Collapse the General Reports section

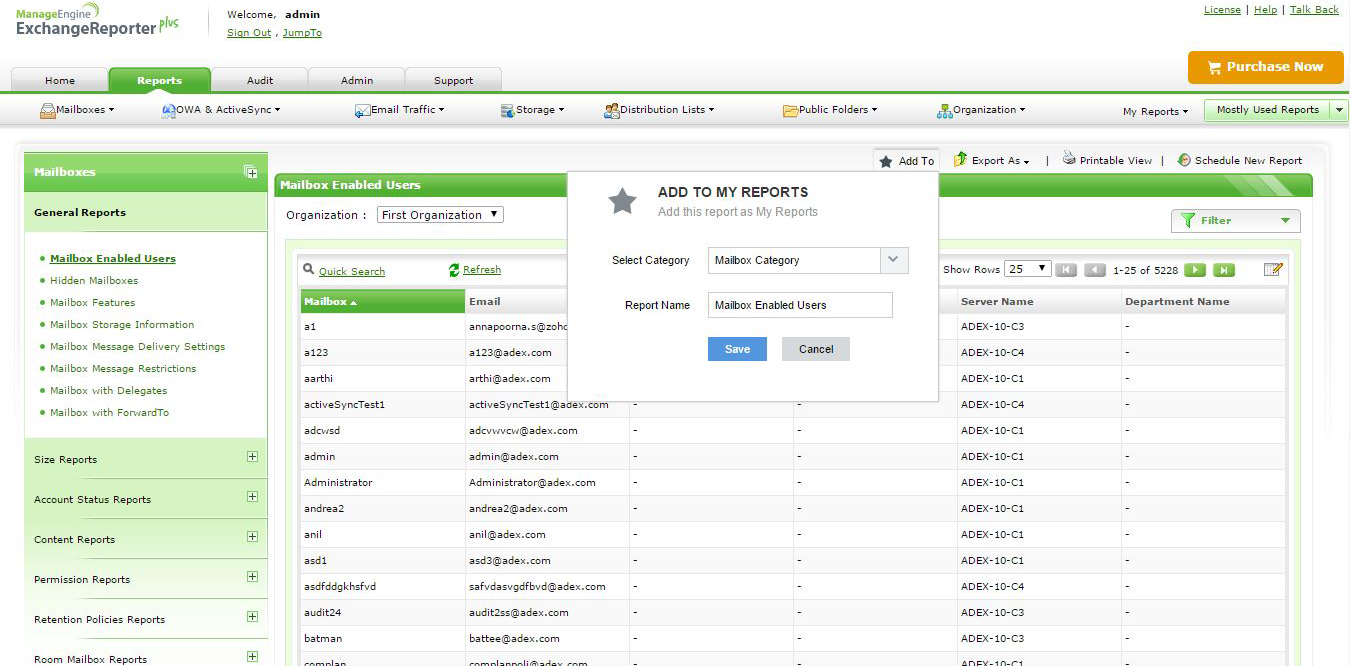(x=145, y=212)
